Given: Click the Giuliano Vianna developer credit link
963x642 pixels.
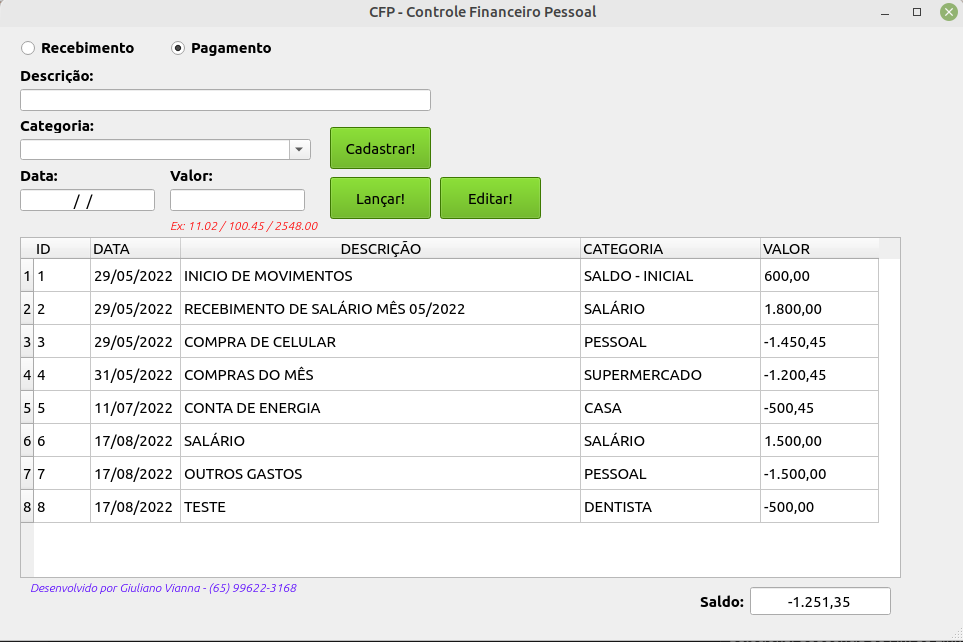Looking at the screenshot, I should coord(163,588).
